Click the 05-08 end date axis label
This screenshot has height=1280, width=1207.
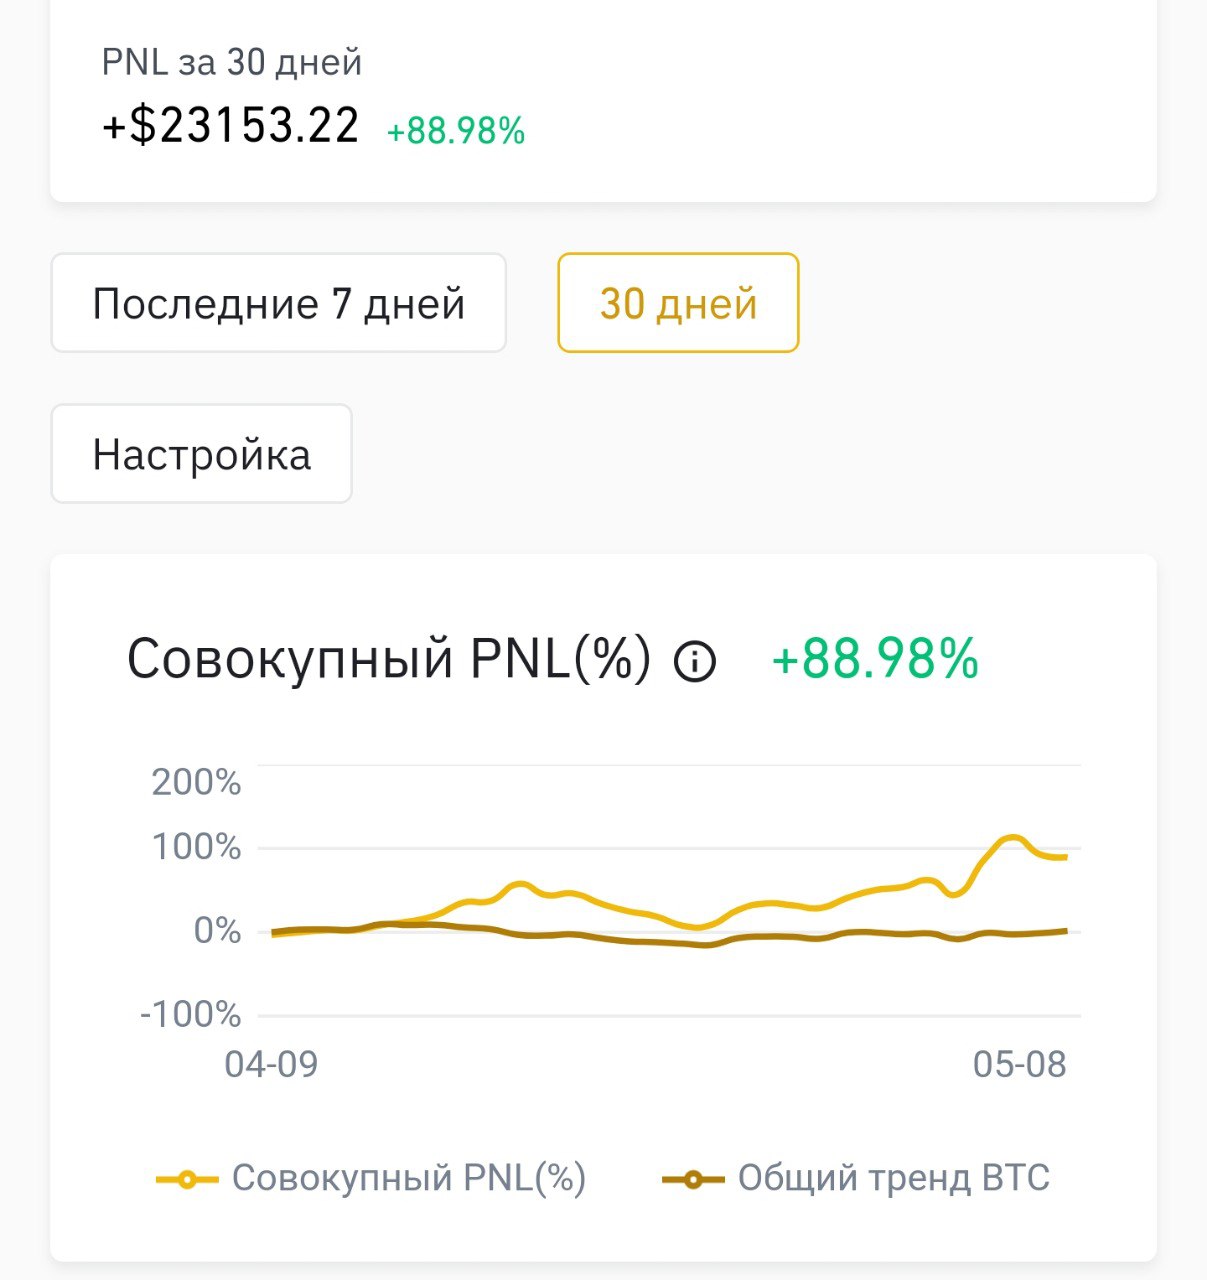[x=1019, y=1064]
